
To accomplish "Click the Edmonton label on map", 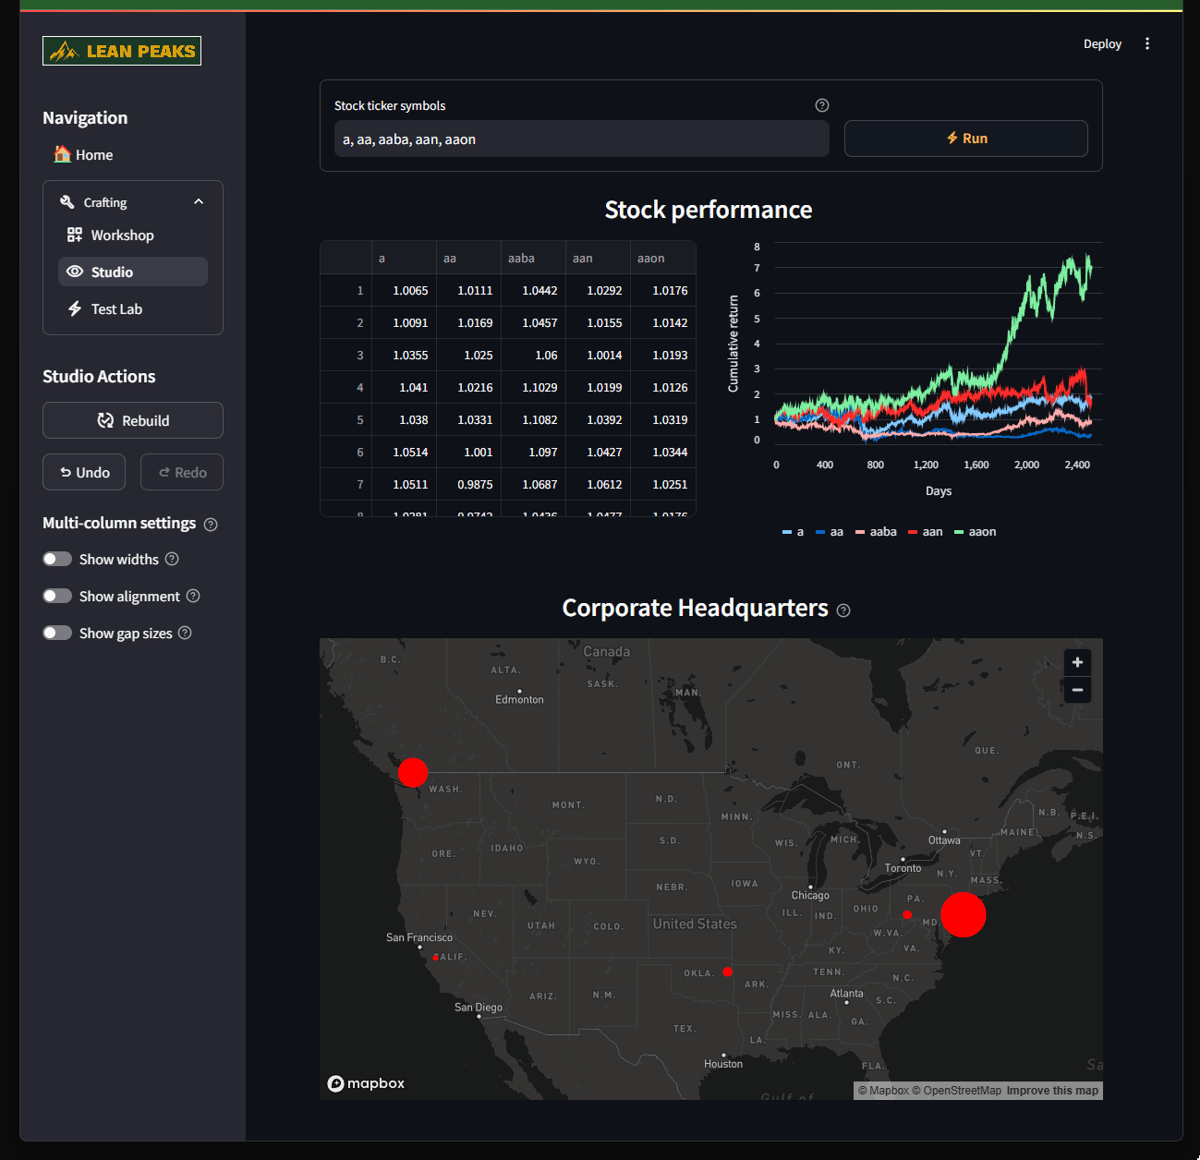I will point(519,700).
